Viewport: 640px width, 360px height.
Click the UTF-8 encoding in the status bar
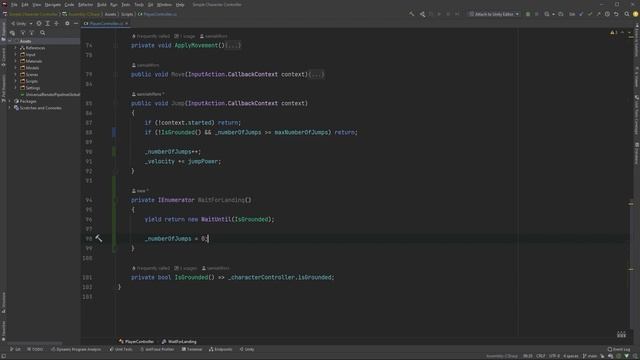[x=554, y=356]
